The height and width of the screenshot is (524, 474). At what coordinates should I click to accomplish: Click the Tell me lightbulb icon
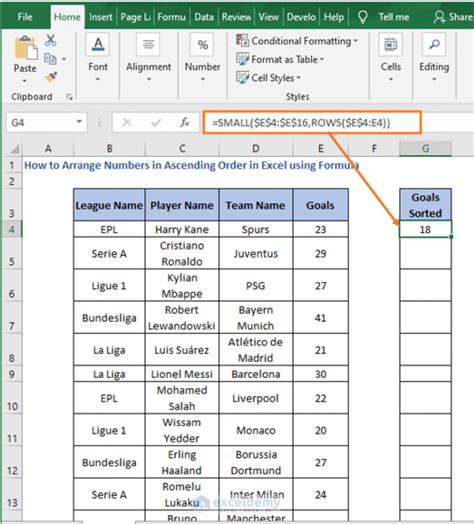pyautogui.click(x=363, y=17)
